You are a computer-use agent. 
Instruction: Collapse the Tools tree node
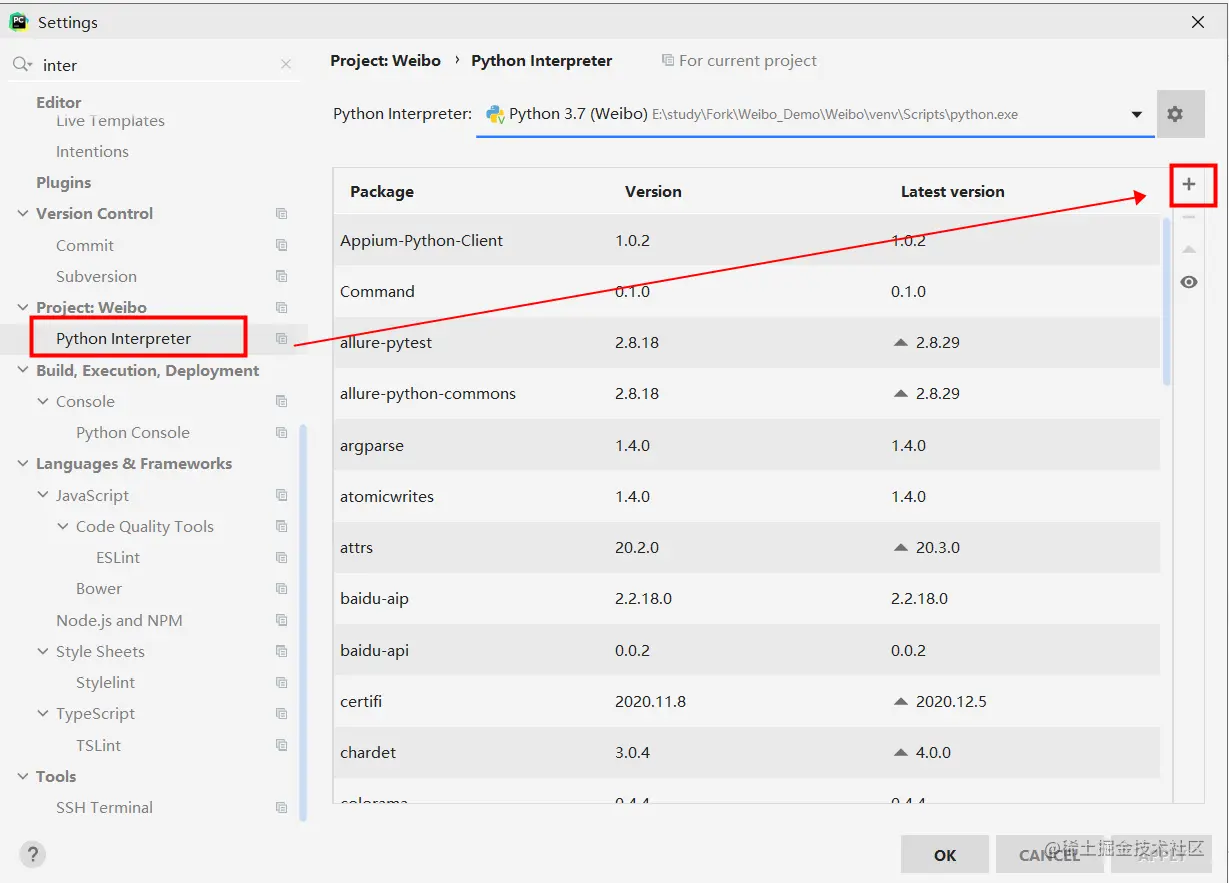pyautogui.click(x=23, y=776)
